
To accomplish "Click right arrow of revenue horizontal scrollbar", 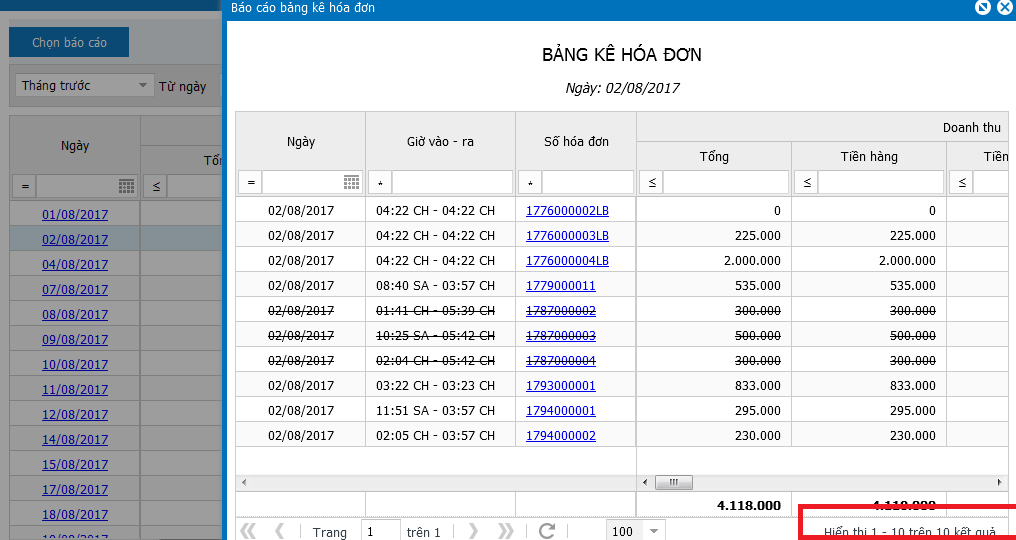I will pos(1000,482).
